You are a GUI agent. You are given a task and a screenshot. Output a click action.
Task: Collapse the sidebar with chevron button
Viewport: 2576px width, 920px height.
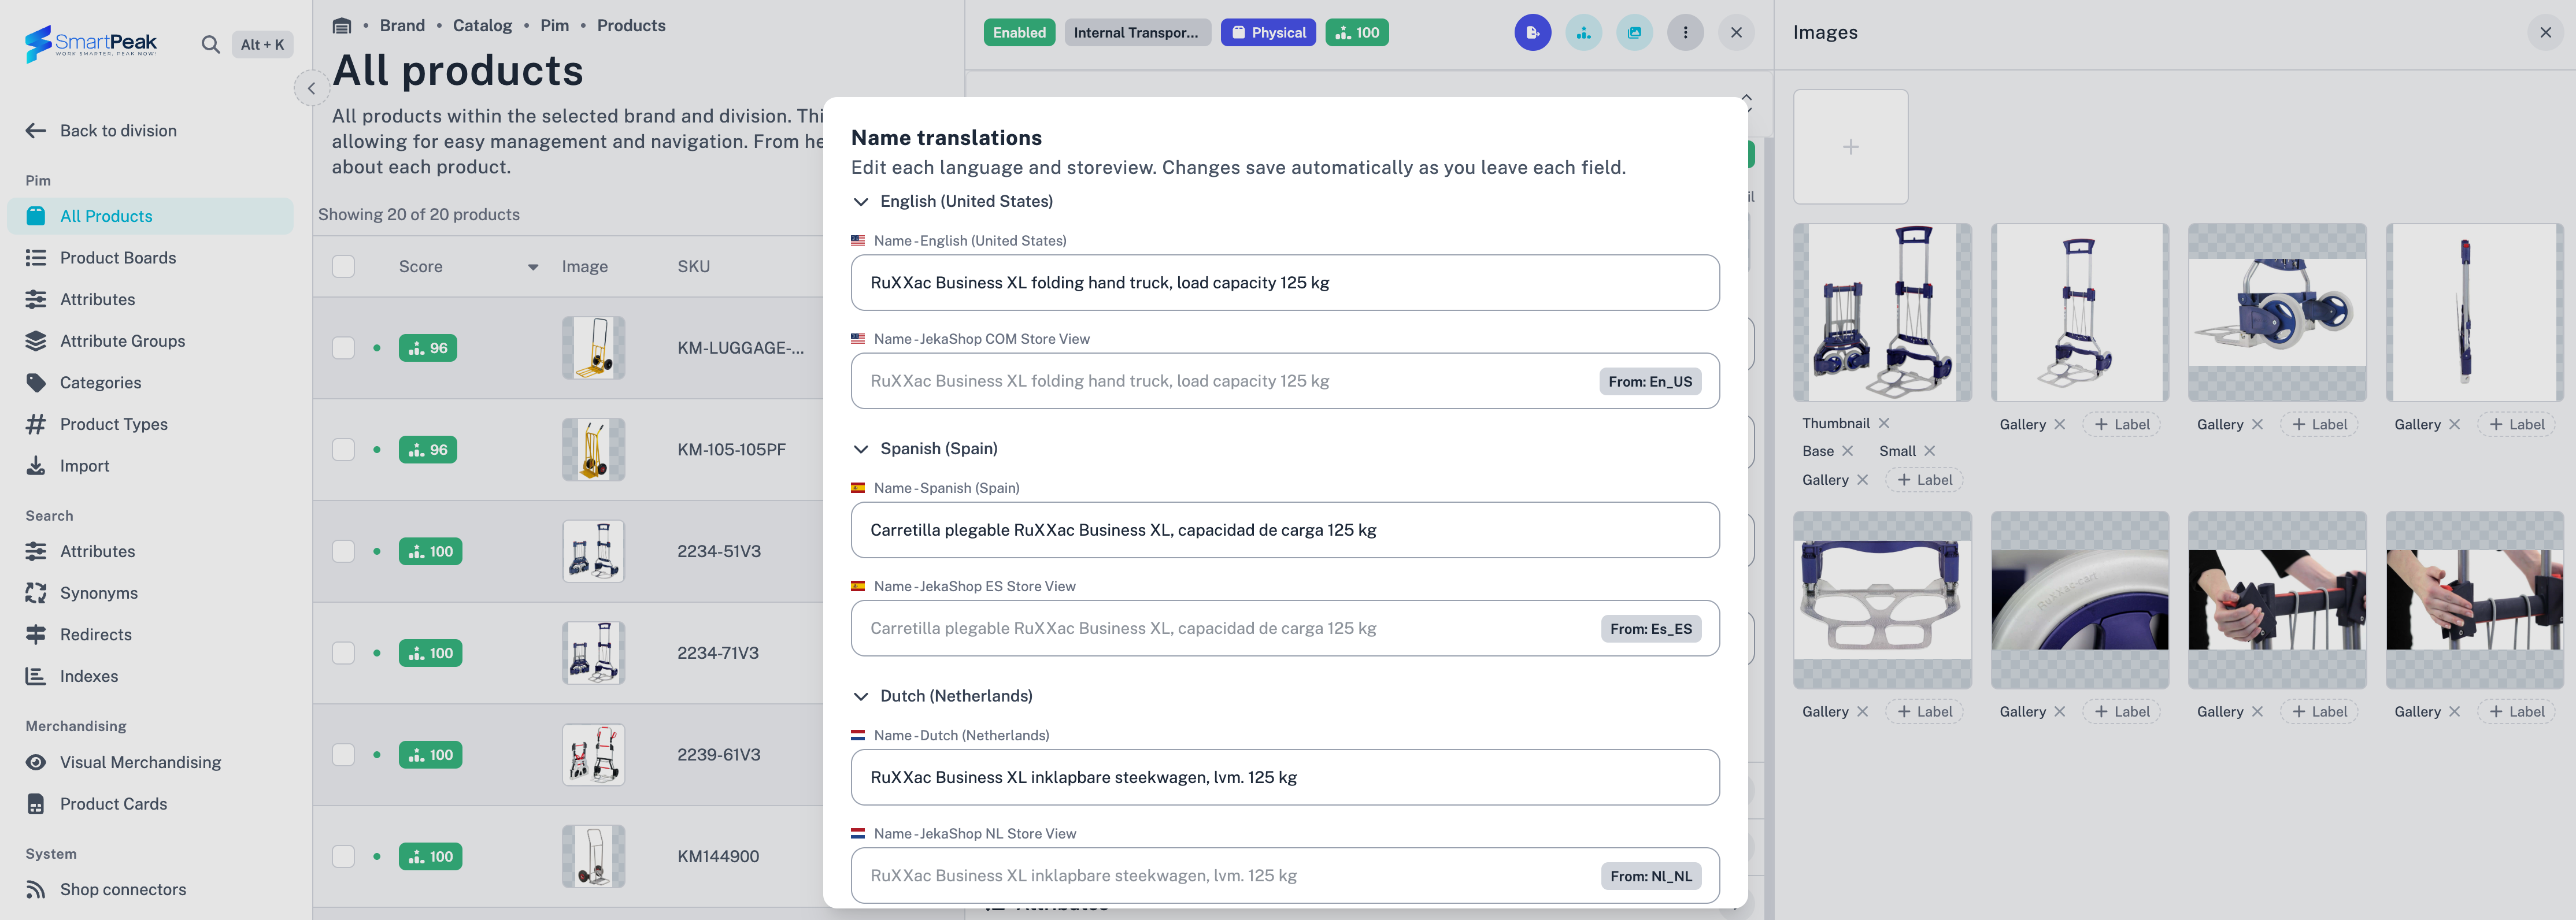(x=311, y=88)
